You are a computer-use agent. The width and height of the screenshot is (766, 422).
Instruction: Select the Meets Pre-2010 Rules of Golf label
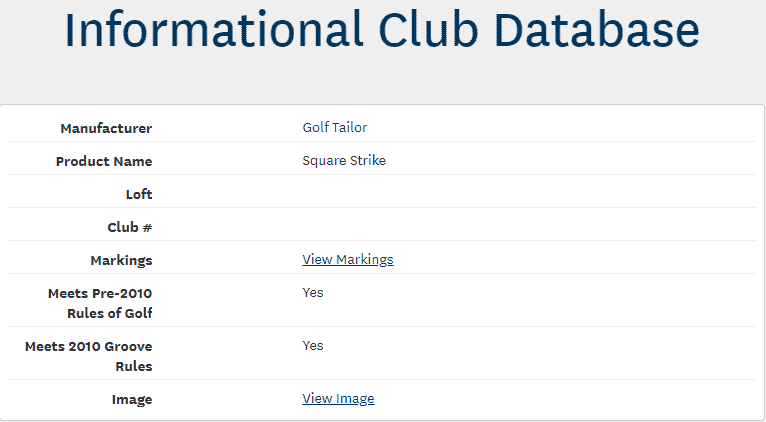pyautogui.click(x=100, y=303)
